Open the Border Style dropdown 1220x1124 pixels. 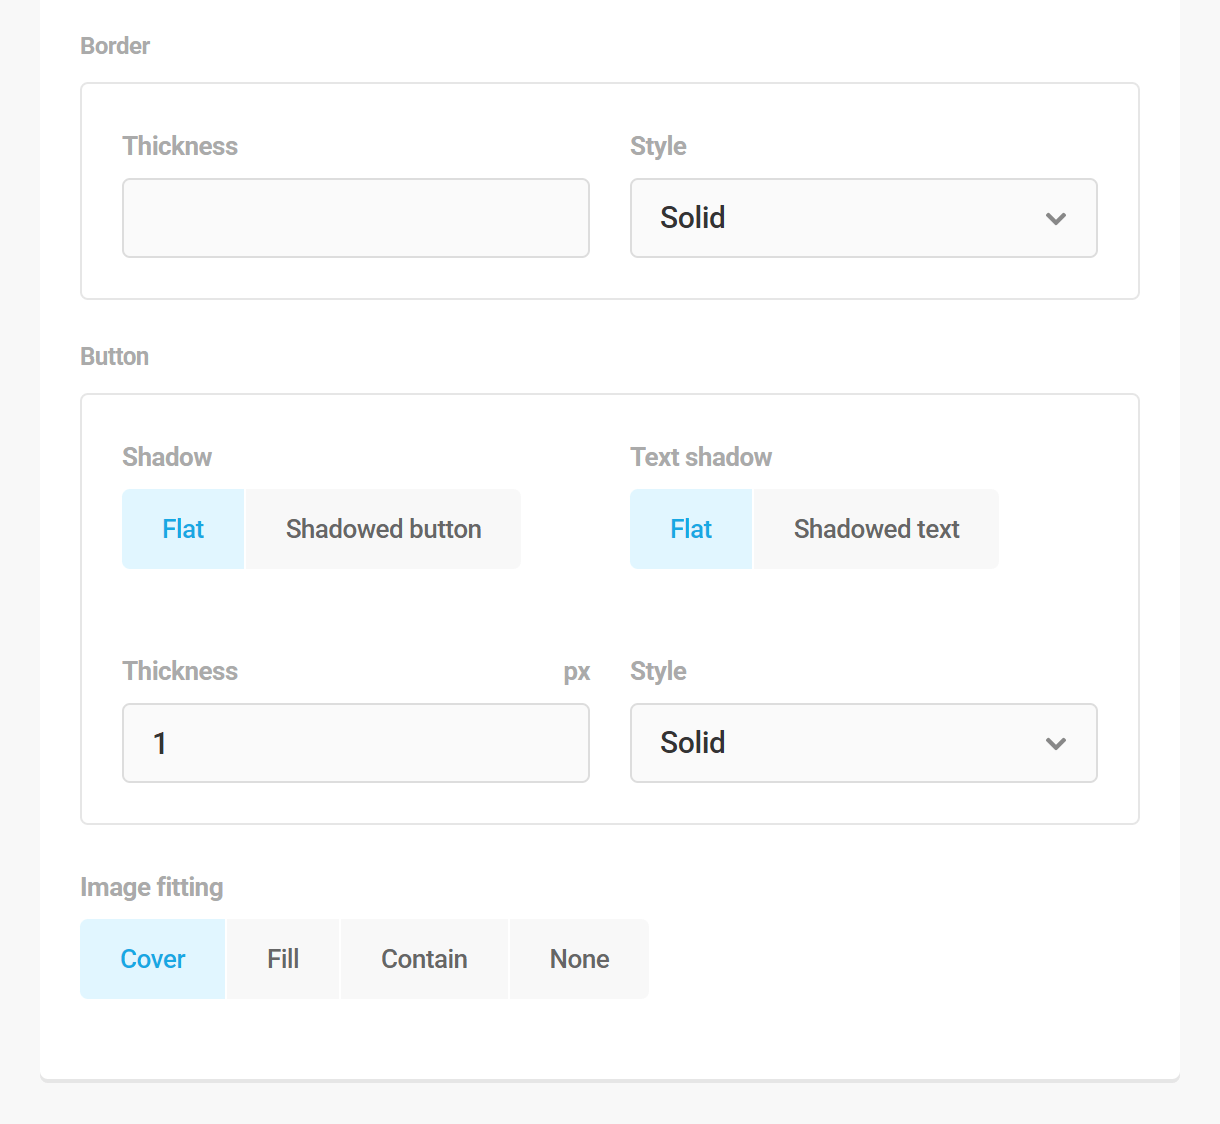point(863,218)
